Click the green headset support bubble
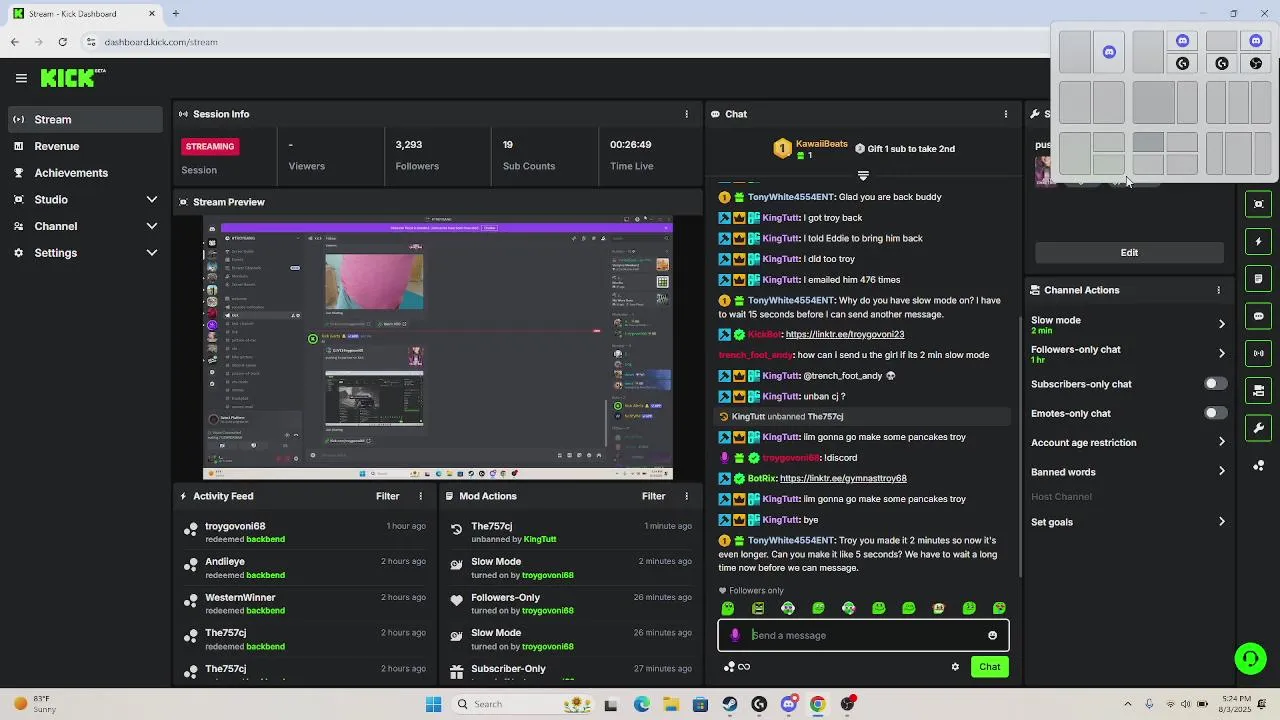 pos(1250,658)
